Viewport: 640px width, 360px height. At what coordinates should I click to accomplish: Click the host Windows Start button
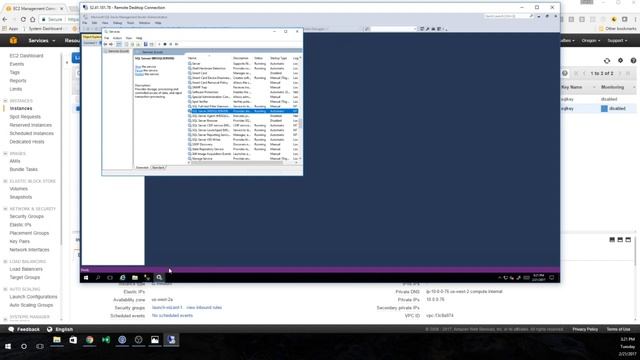click(x=8, y=346)
